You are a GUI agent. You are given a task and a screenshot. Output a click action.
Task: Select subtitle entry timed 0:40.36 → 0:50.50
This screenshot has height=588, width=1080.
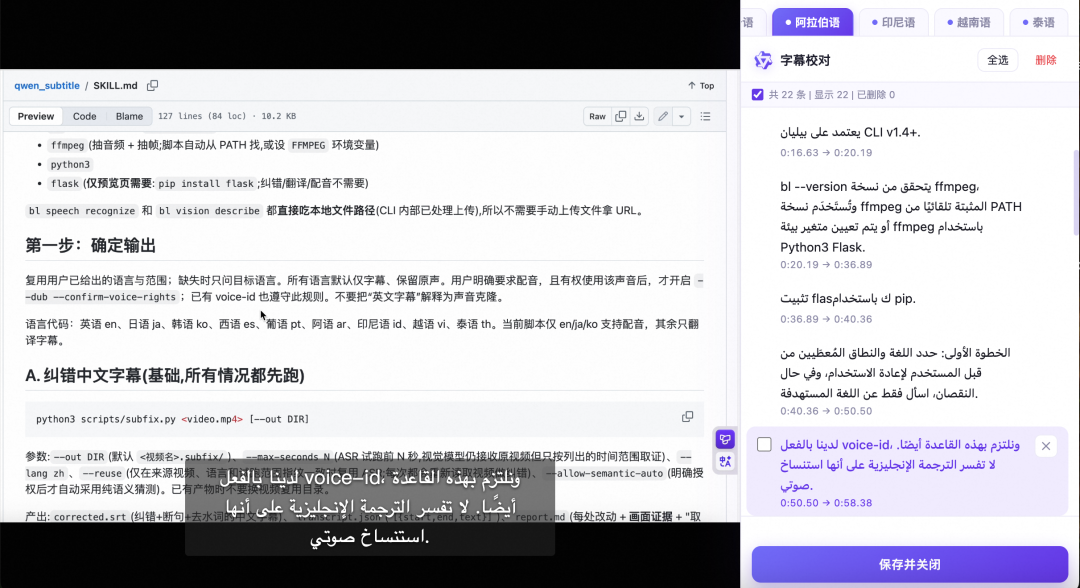coord(908,381)
